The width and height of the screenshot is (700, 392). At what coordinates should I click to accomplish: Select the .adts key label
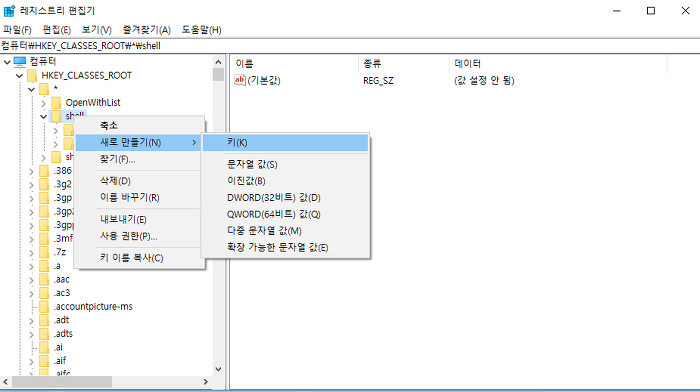coord(63,334)
